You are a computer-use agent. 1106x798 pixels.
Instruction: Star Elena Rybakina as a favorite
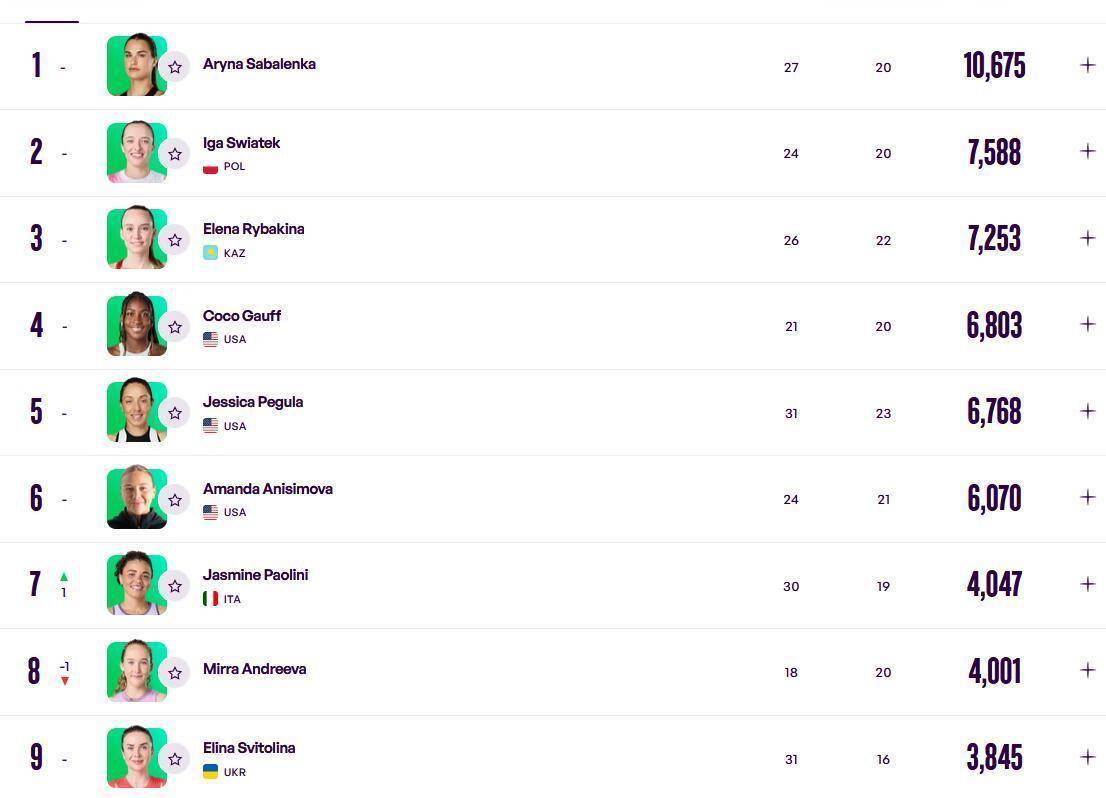pyautogui.click(x=175, y=240)
